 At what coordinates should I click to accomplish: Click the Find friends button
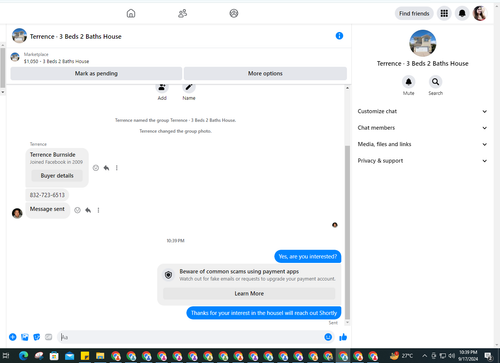click(414, 13)
